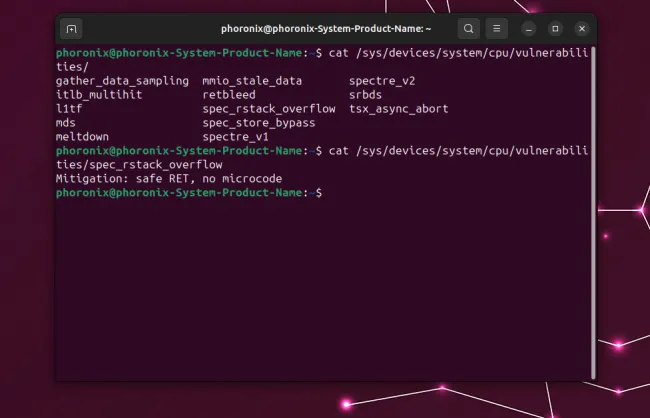Click the spec_store_bypass entry
Viewport: 650px width, 418px height.
tap(258, 122)
